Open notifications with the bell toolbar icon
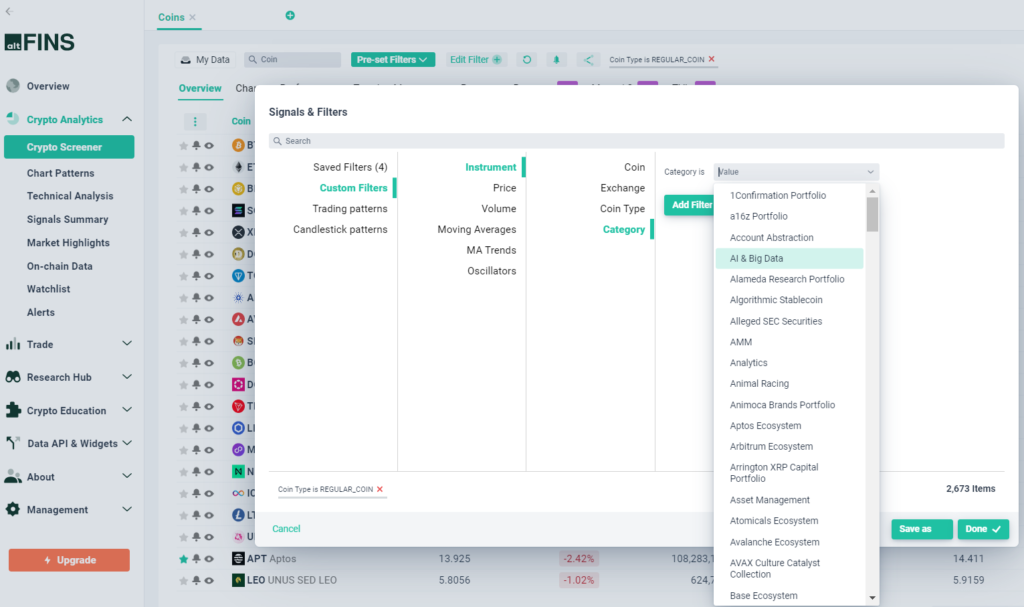The image size is (1024, 607). pos(556,59)
